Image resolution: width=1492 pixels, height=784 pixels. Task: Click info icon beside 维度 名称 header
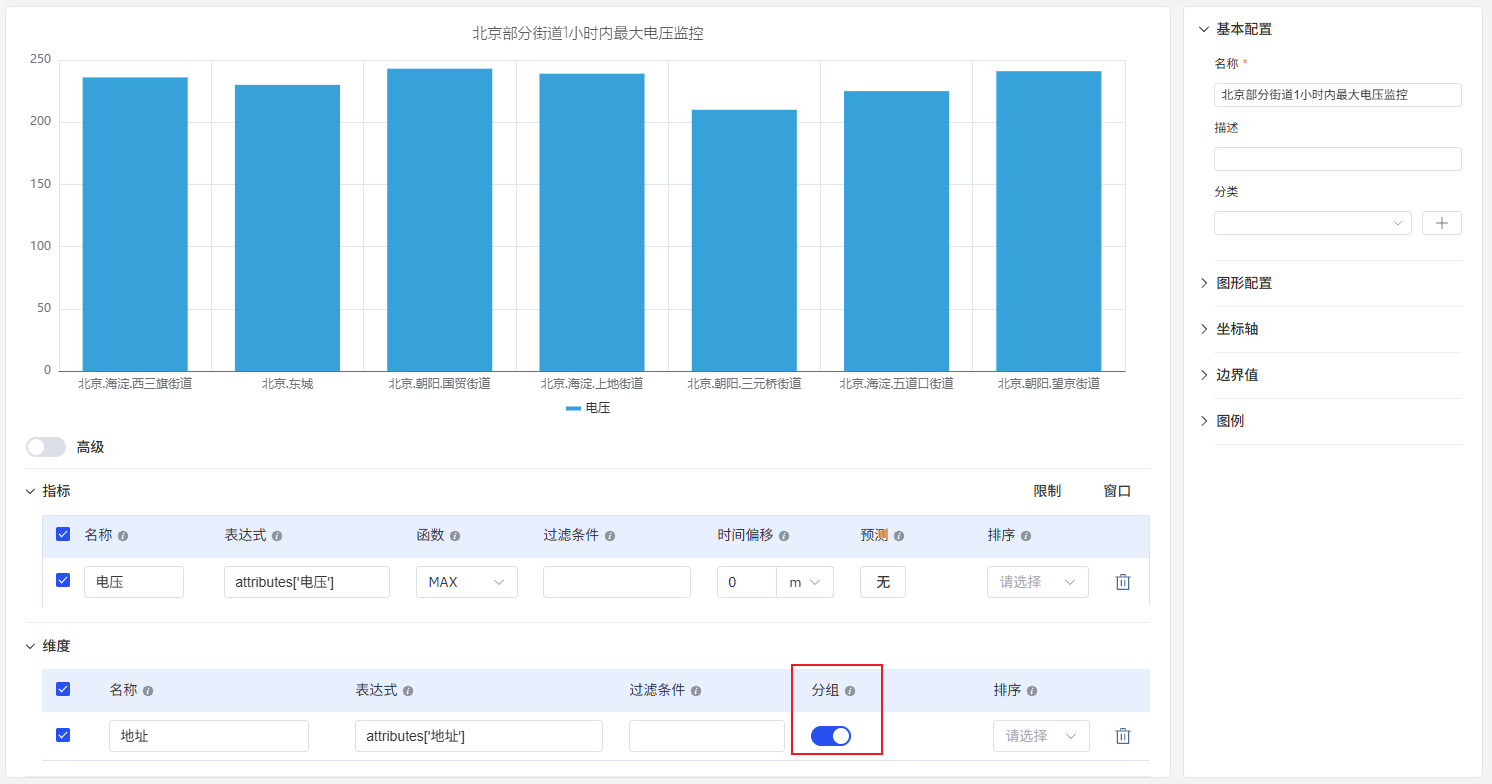(148, 691)
